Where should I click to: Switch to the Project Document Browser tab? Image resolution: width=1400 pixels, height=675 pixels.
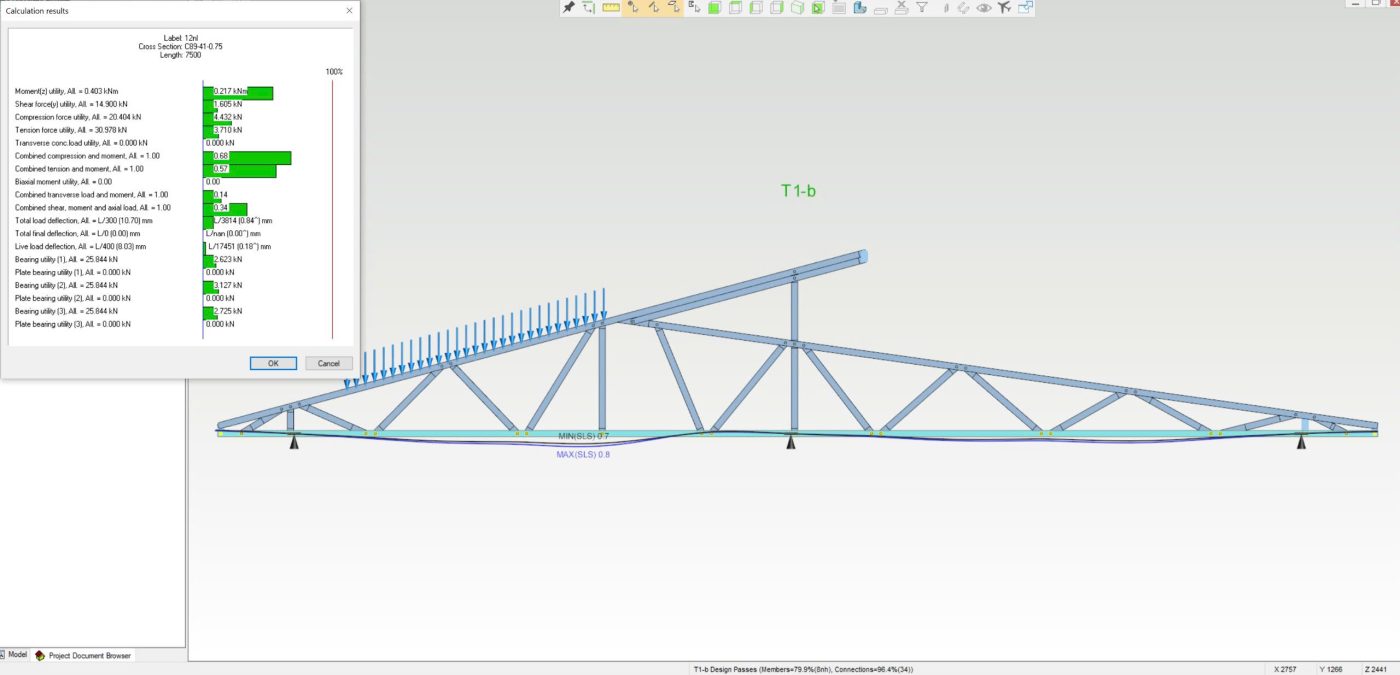point(89,656)
